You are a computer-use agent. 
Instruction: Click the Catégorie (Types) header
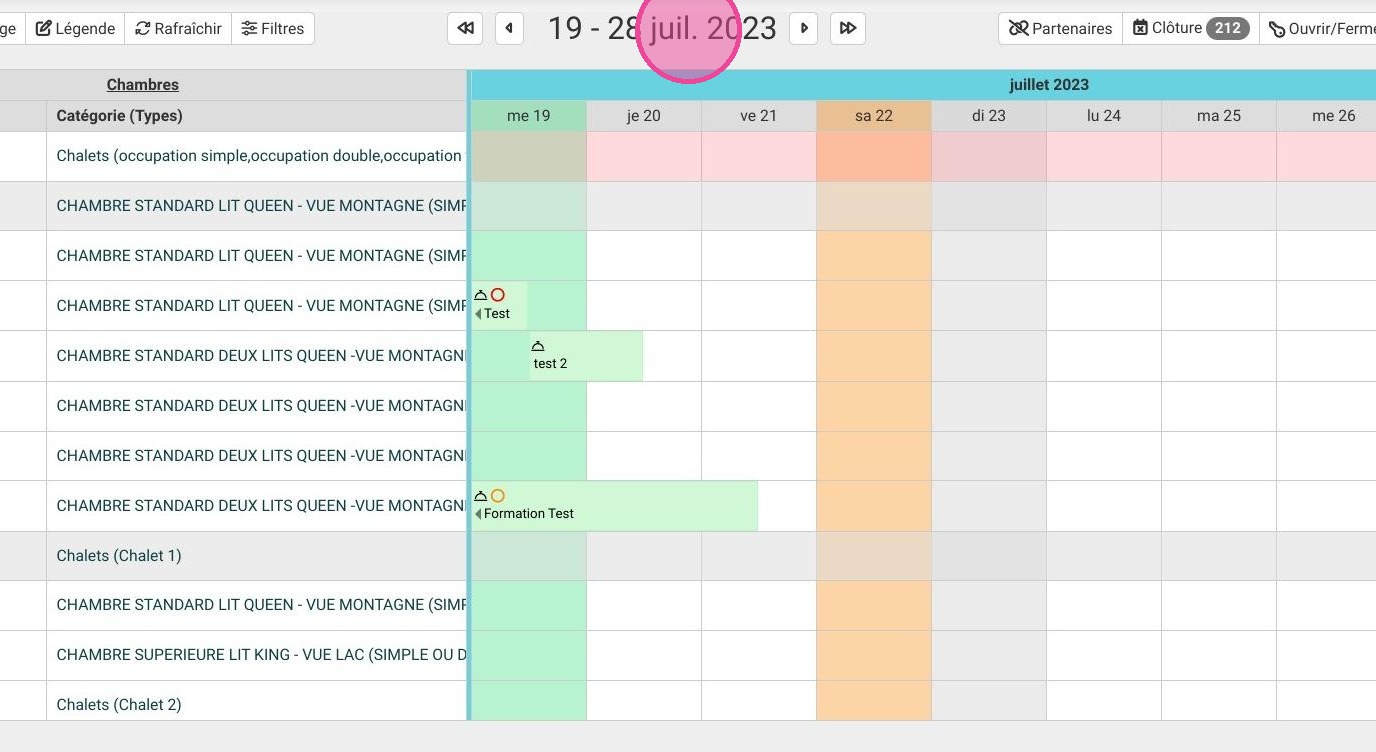coord(120,116)
